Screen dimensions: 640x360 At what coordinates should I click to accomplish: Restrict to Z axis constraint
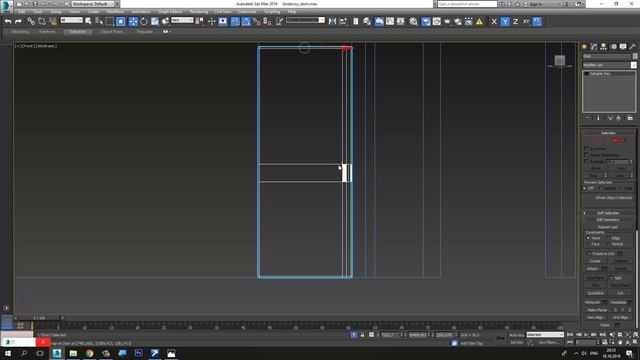(x=516, y=21)
